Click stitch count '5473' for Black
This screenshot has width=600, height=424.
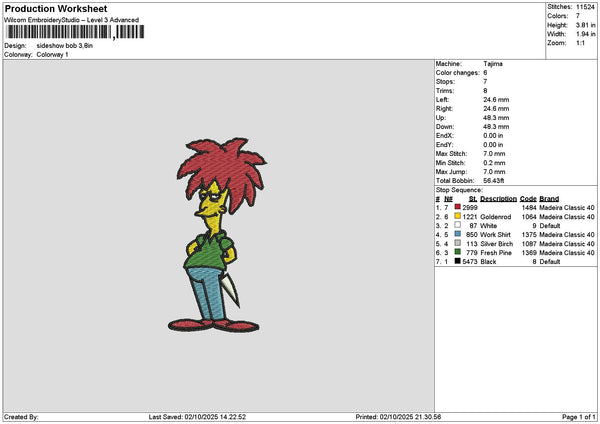[x=470, y=262]
